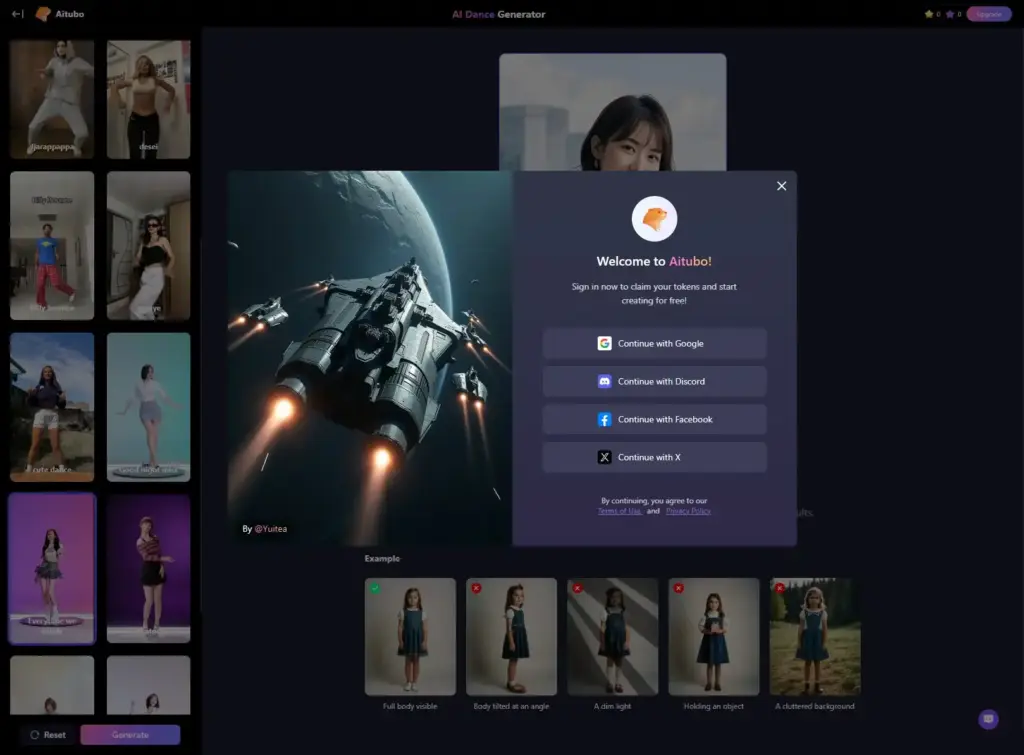
Task: Click the Aitubo mascot avatar in the dialog
Action: (x=654, y=219)
